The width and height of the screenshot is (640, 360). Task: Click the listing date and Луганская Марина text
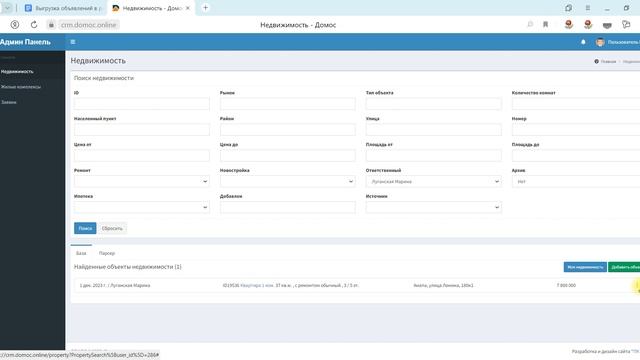click(x=115, y=285)
